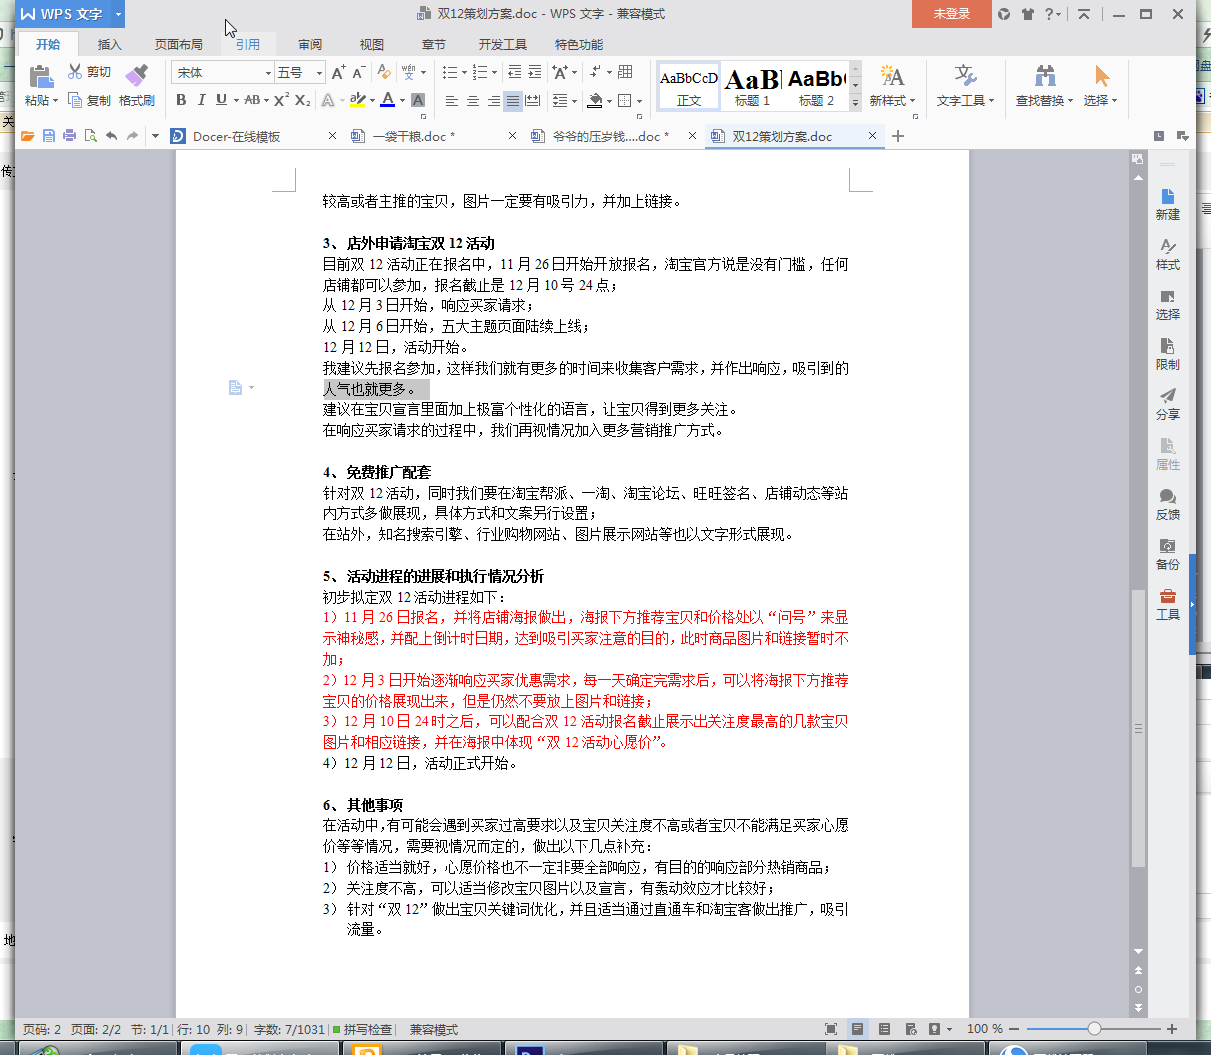
Task: Switch to full screen view in status bar
Action: click(831, 1029)
